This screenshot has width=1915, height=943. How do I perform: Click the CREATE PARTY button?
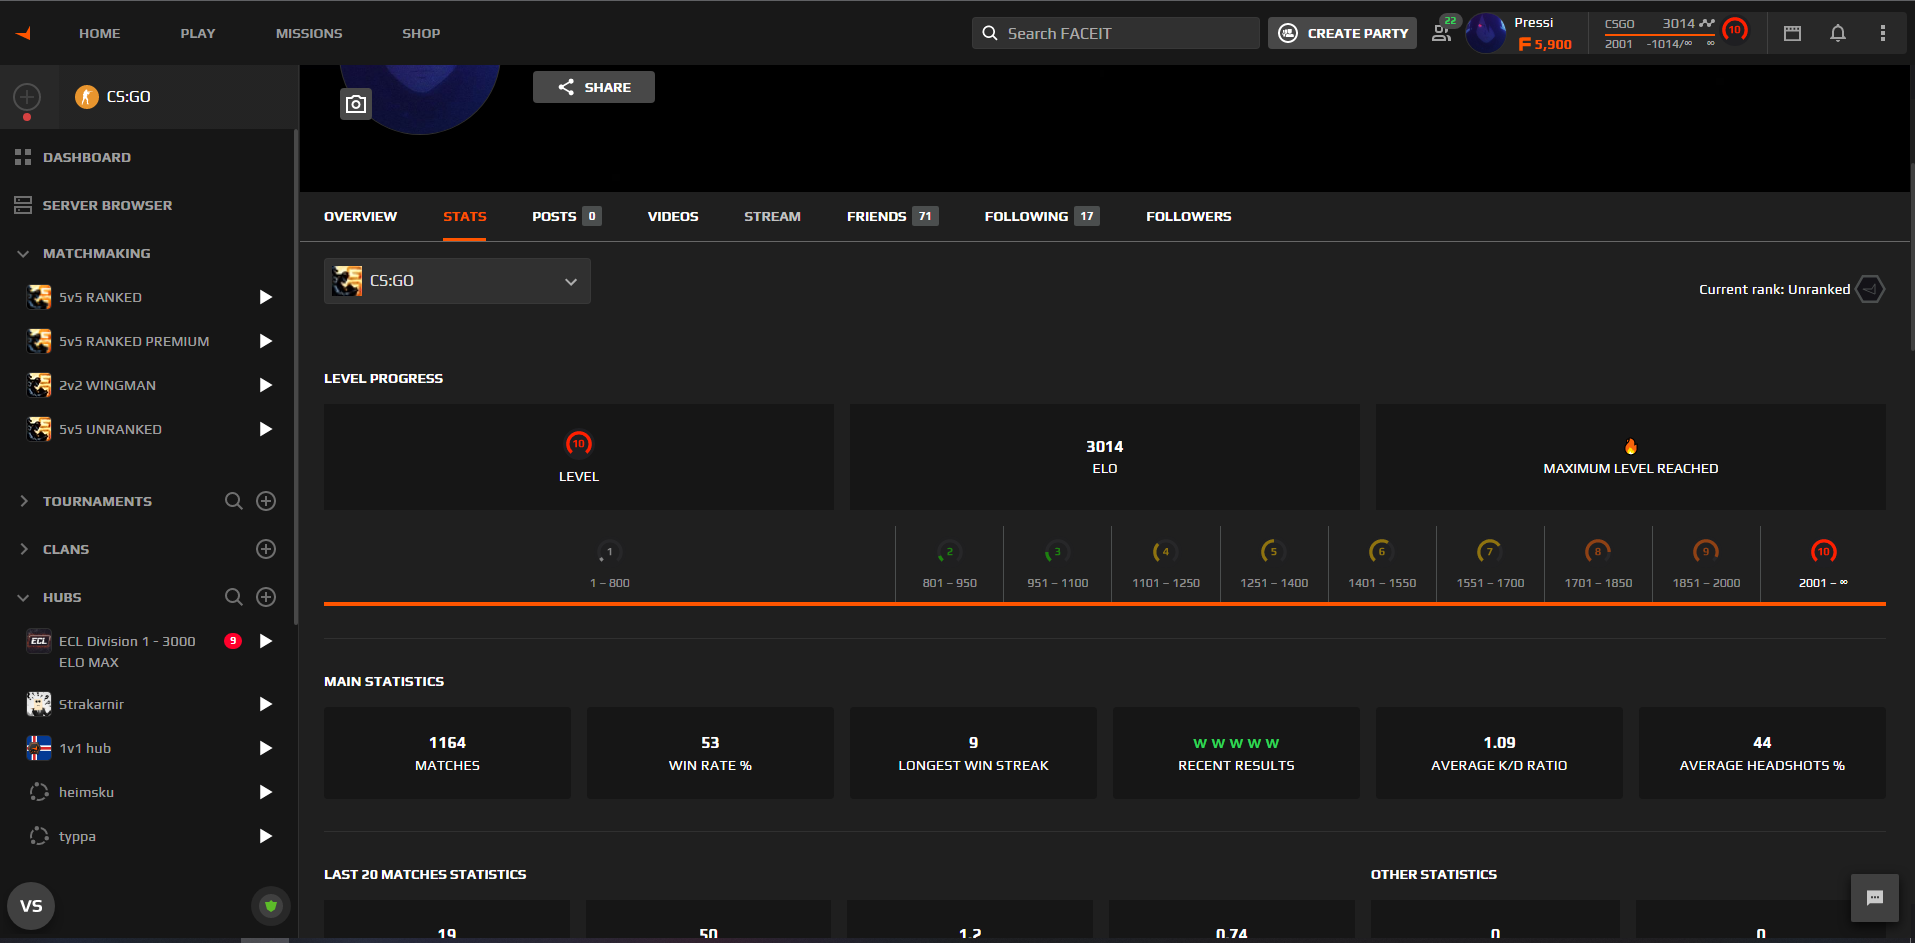(x=1342, y=33)
